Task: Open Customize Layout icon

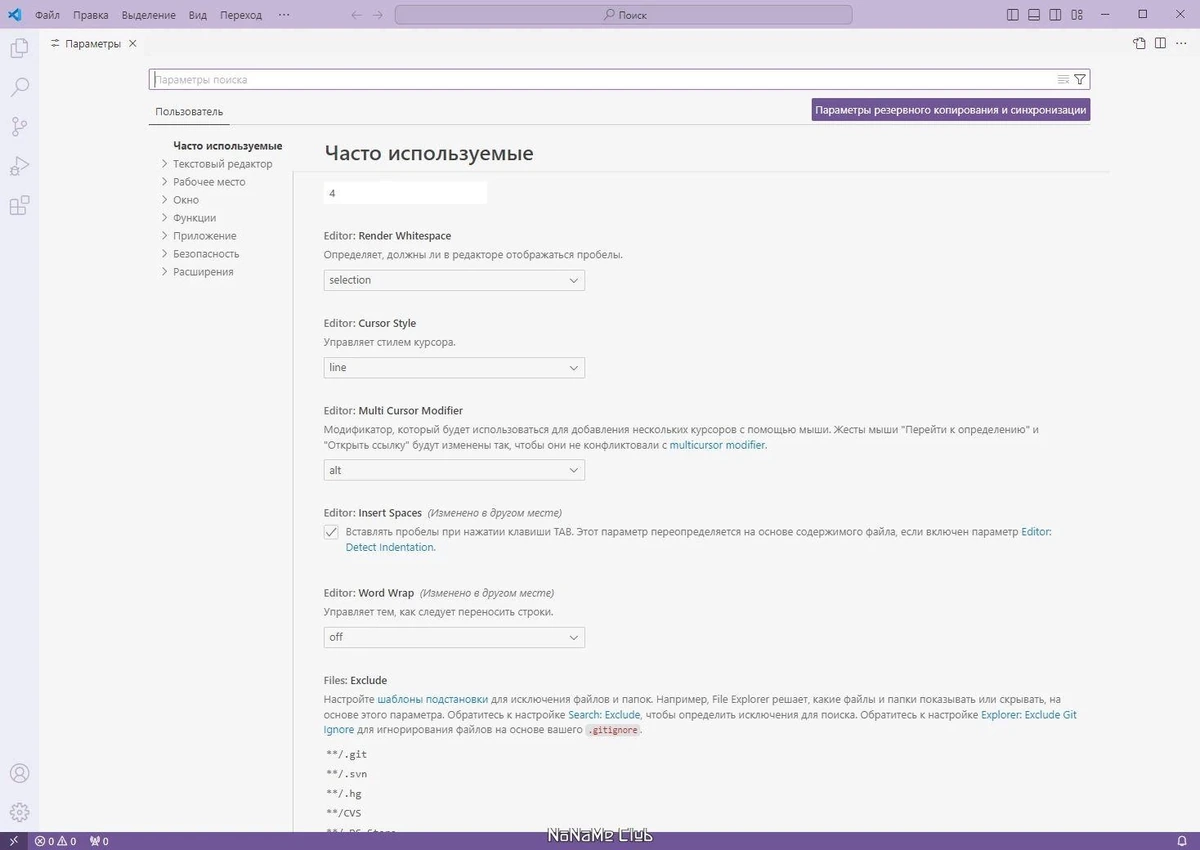Action: tap(1076, 15)
